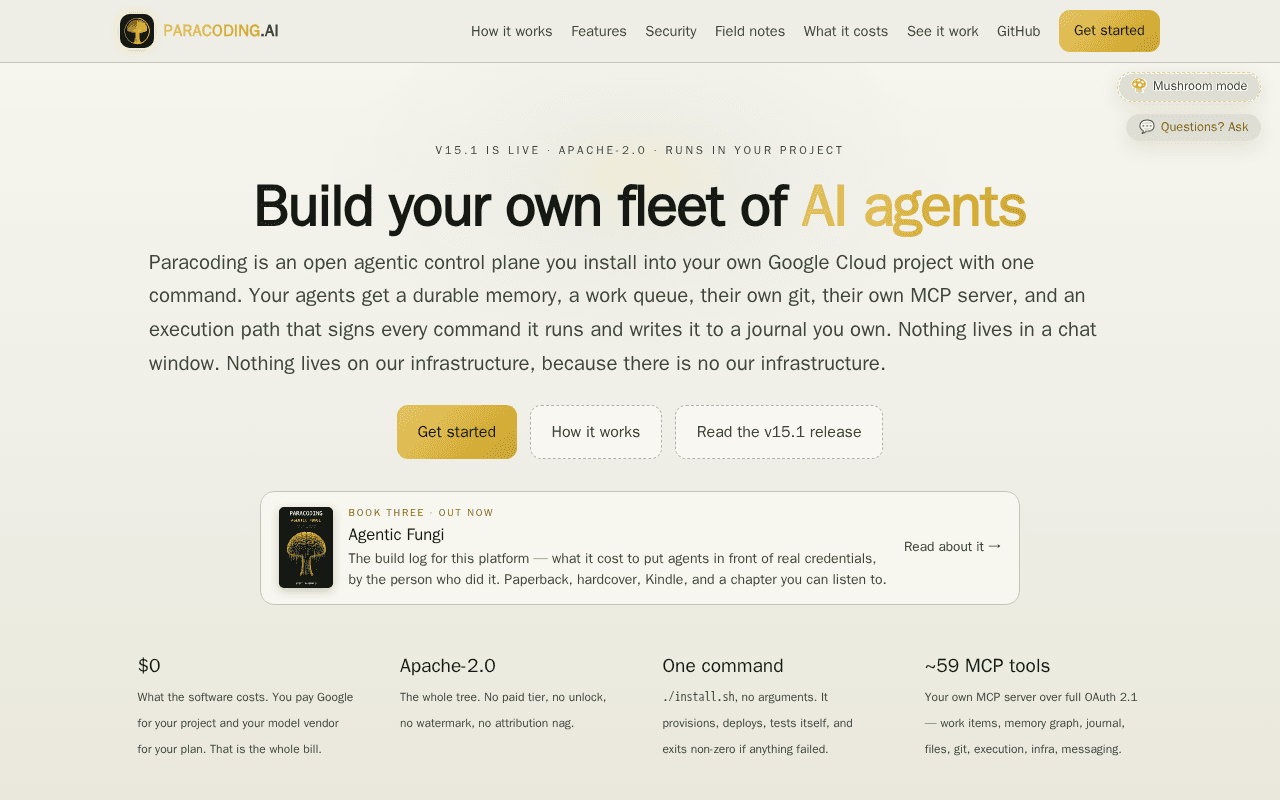The height and width of the screenshot is (800, 1280).
Task: Click the dashed How it works button
Action: point(596,432)
